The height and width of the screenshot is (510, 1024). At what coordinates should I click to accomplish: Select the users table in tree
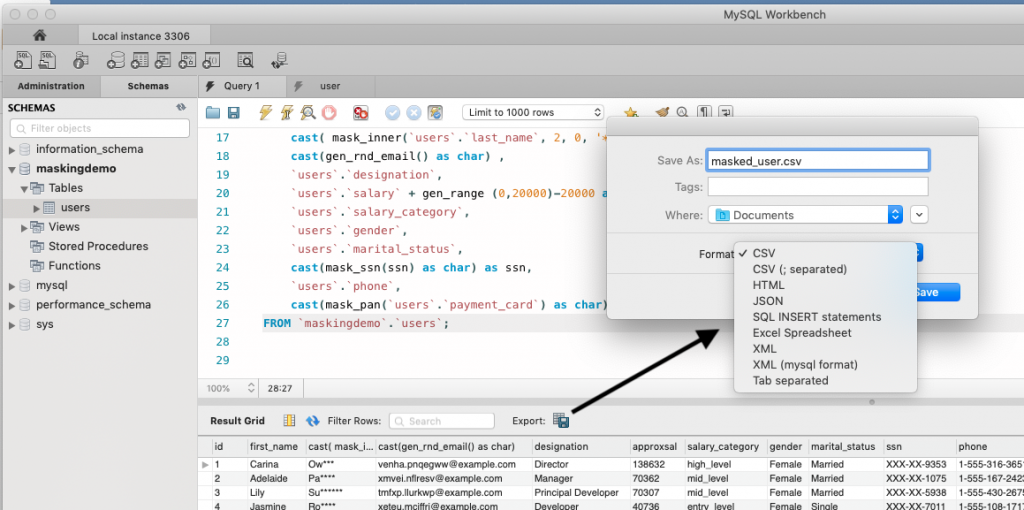tap(75, 208)
